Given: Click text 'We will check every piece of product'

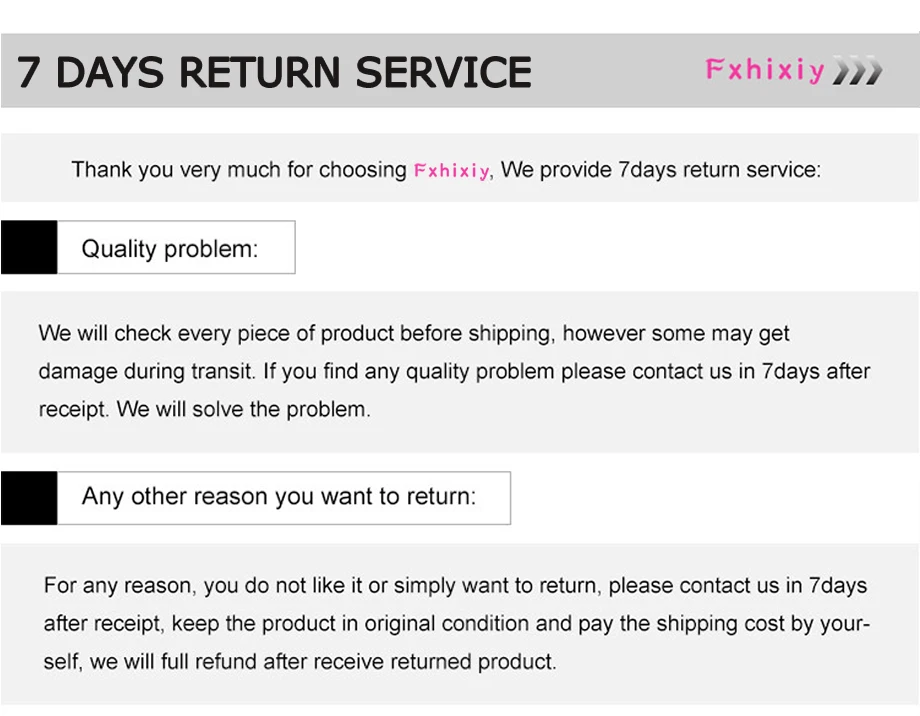Looking at the screenshot, I should (x=217, y=333).
